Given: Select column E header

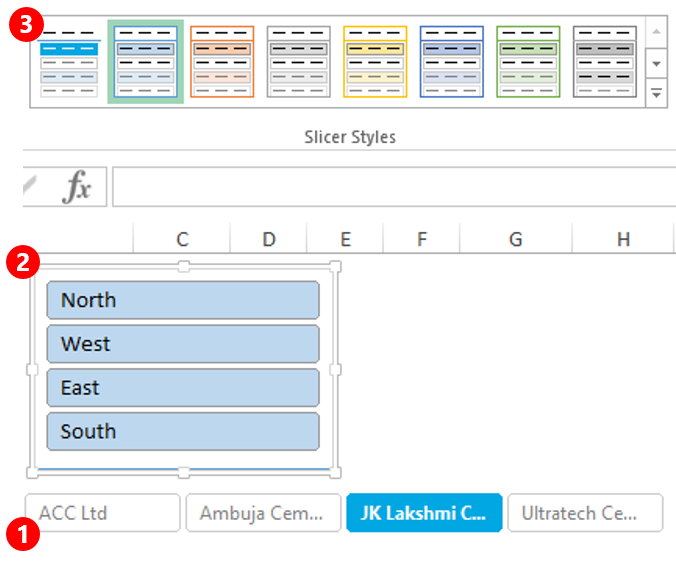Looking at the screenshot, I should (x=345, y=238).
